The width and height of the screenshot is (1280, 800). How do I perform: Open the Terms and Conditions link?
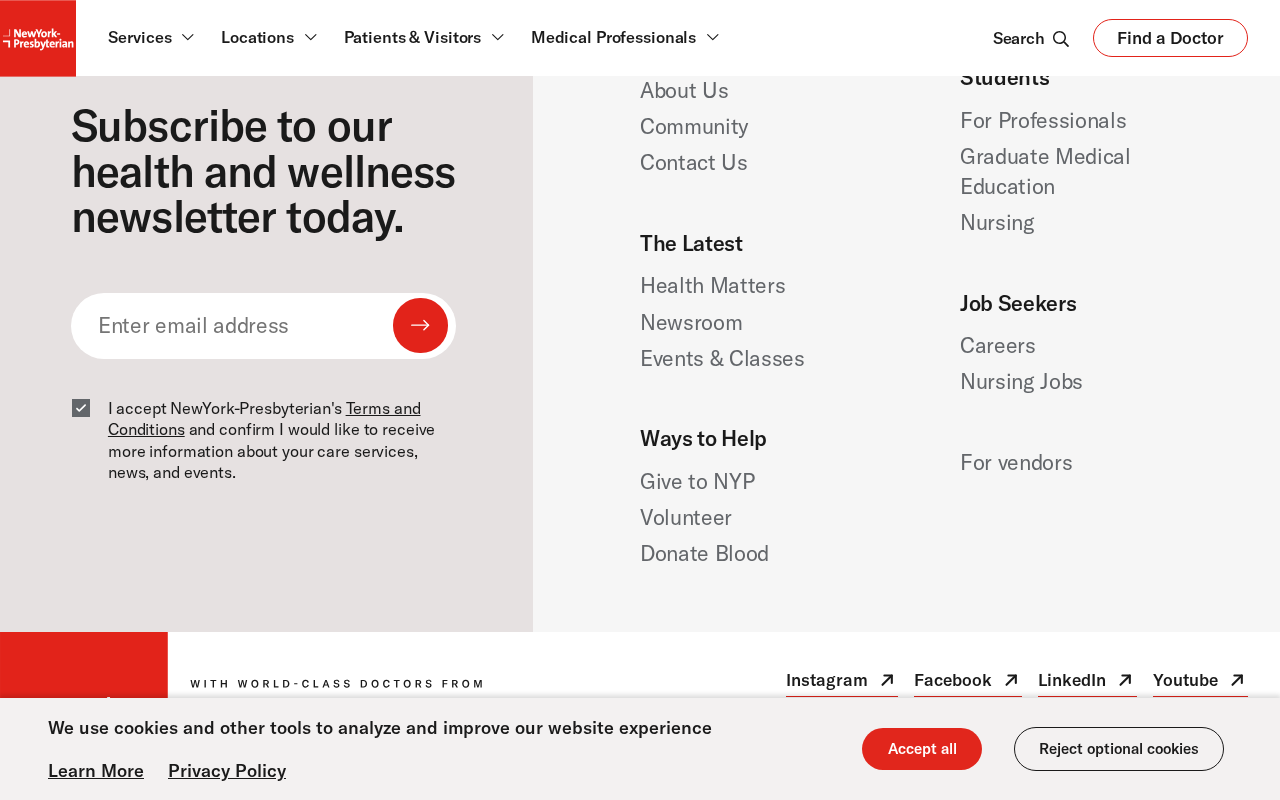click(x=264, y=419)
